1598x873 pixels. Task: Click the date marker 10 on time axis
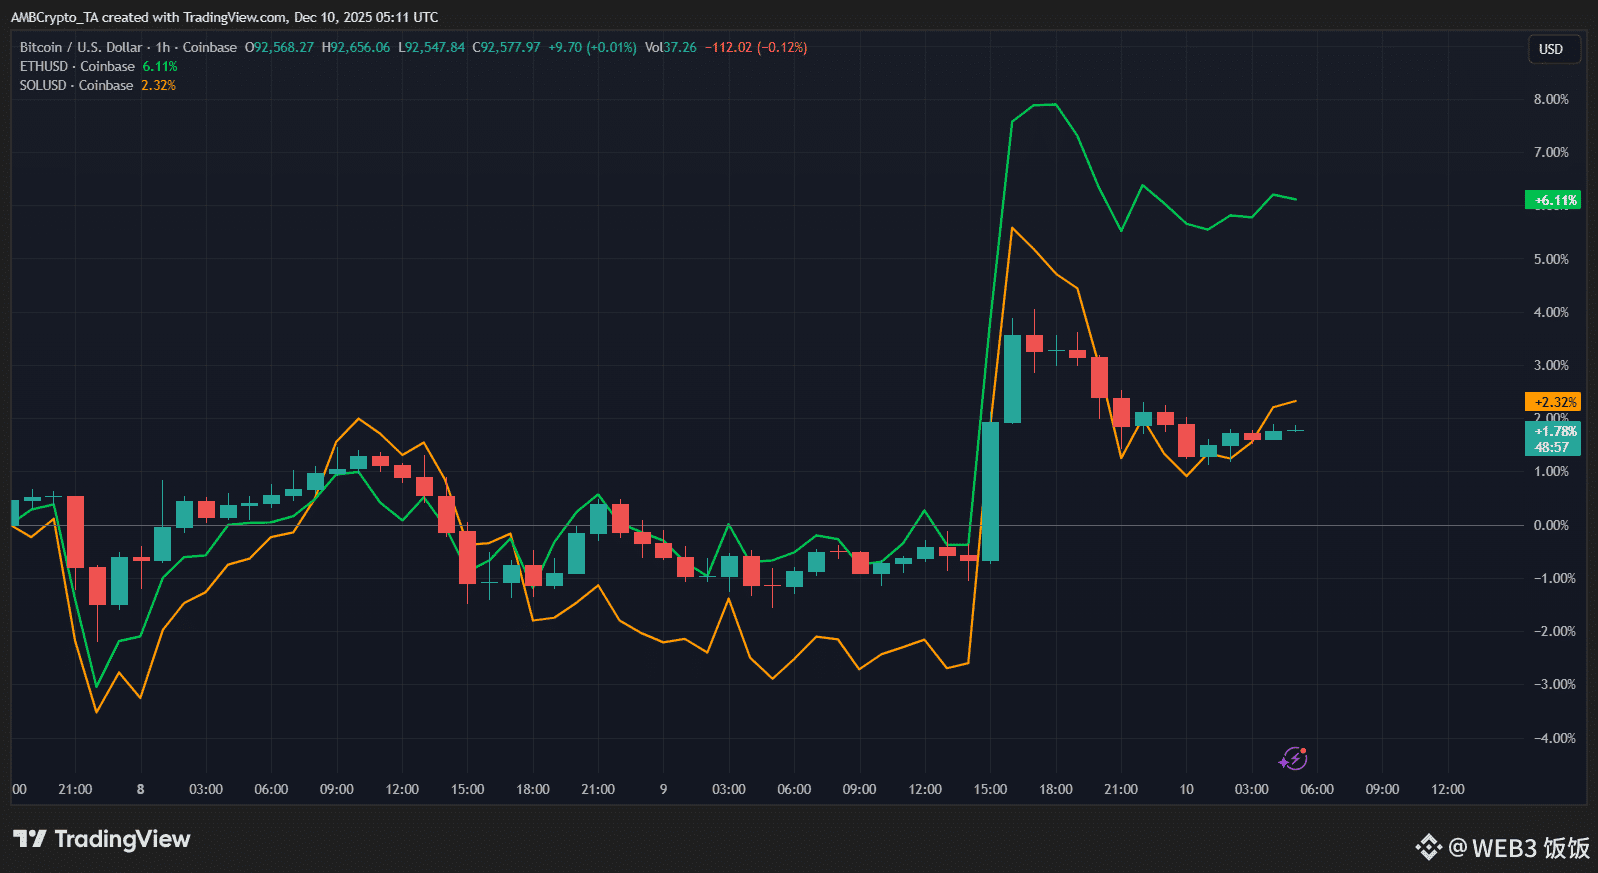[x=1186, y=789]
